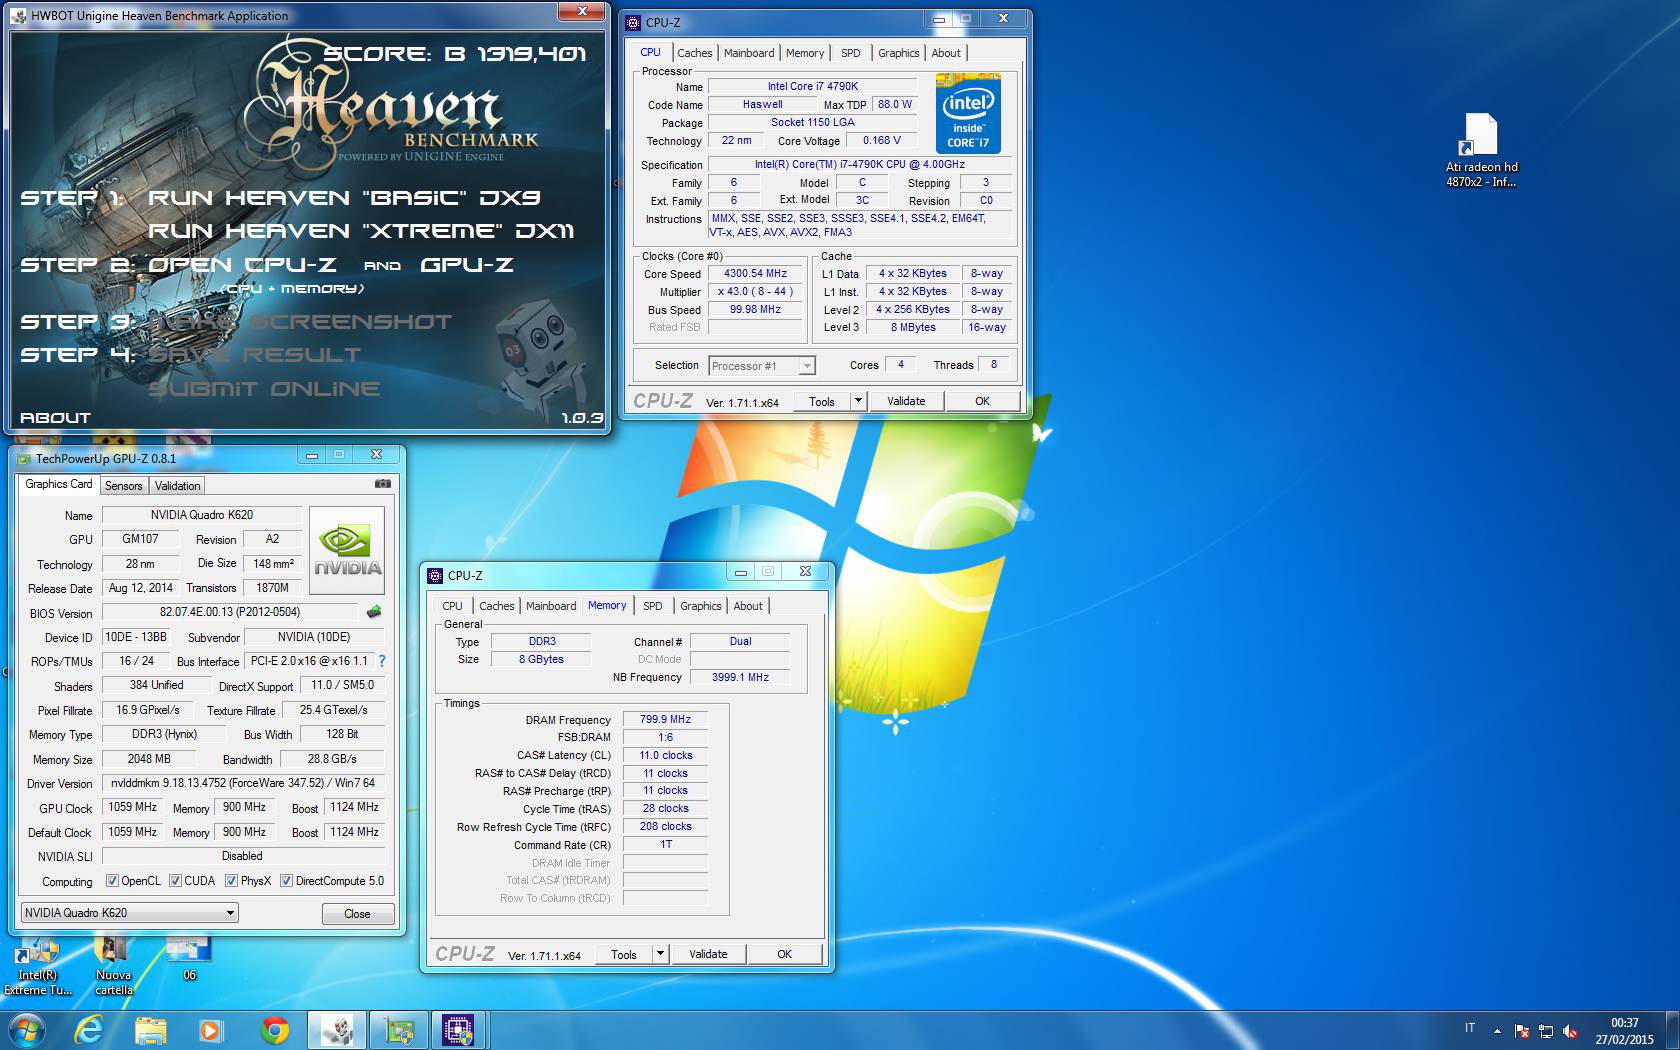Open About tab in upper CPU-Z

(x=946, y=53)
